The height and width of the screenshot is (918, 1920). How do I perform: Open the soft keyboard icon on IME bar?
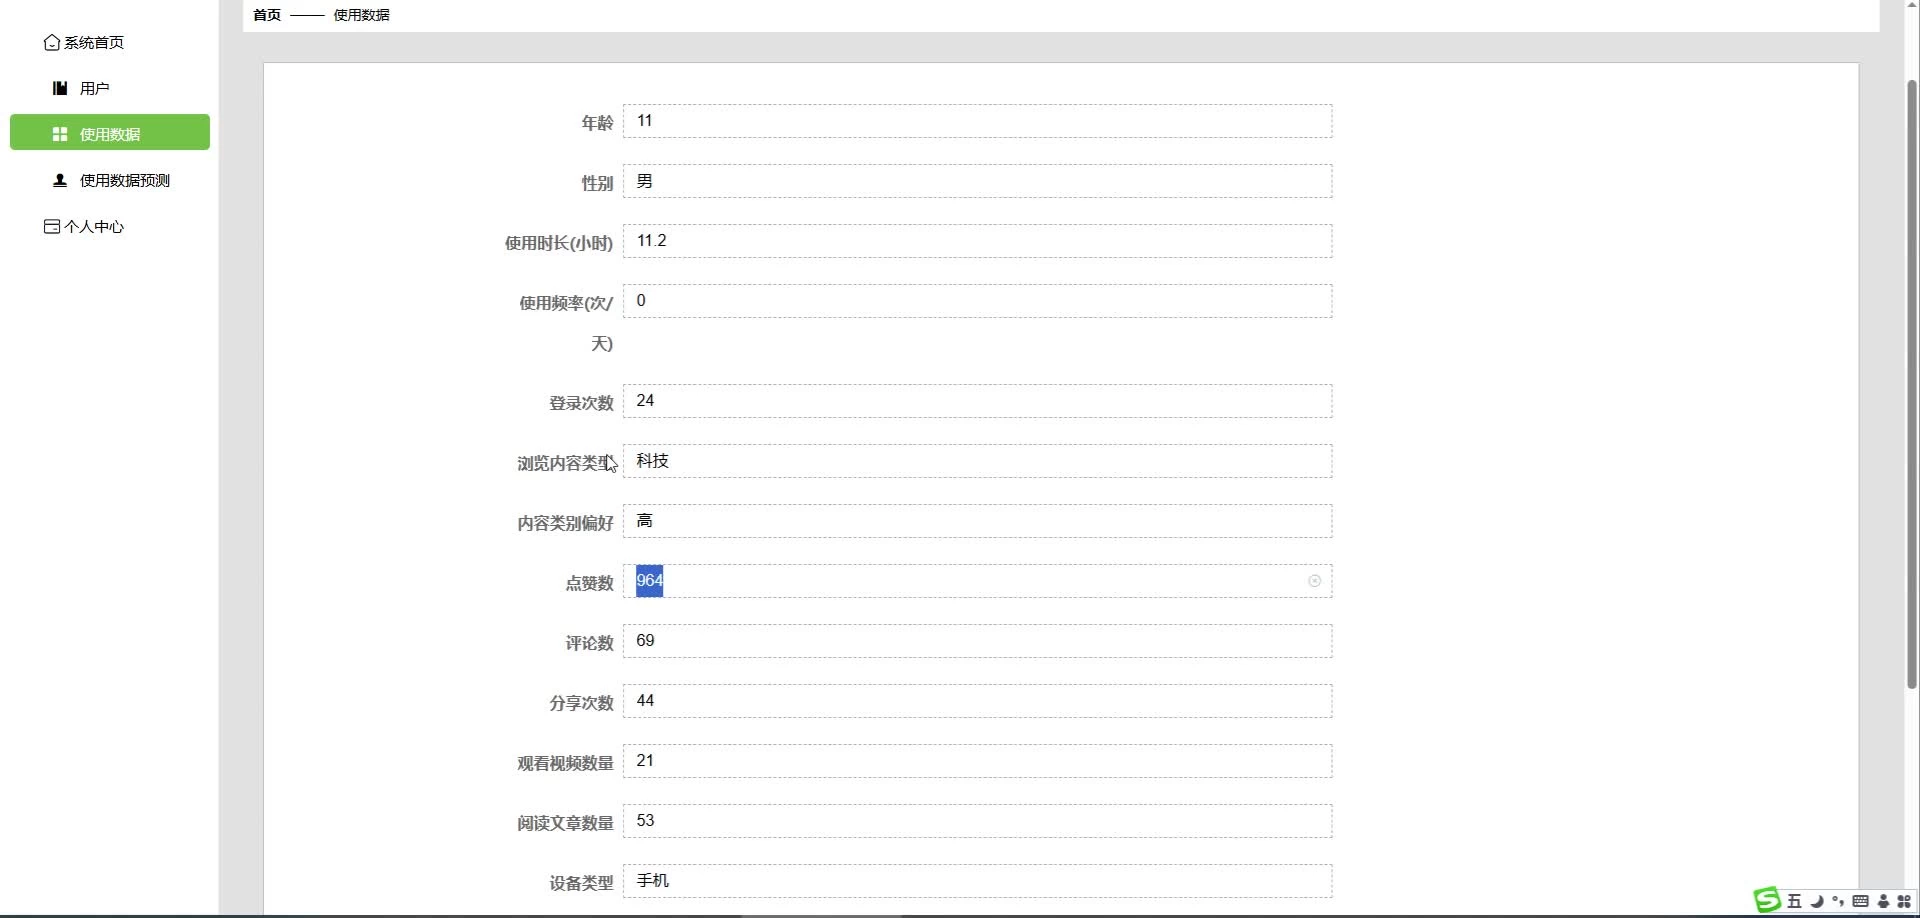pos(1860,901)
